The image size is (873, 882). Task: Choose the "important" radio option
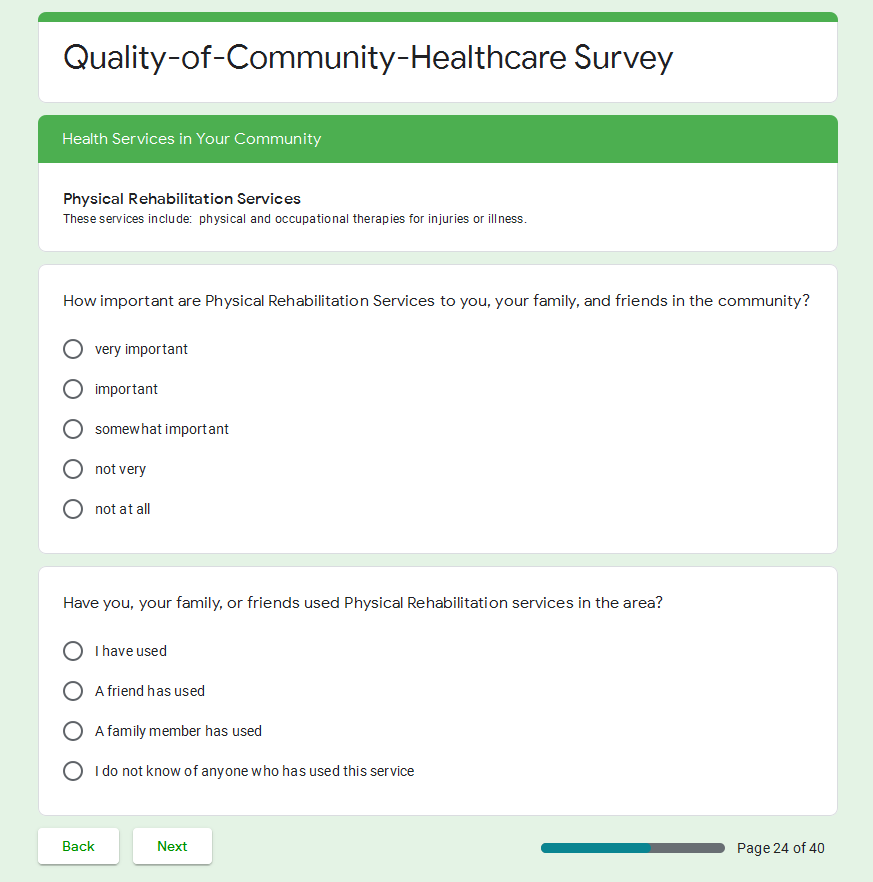[x=73, y=389]
